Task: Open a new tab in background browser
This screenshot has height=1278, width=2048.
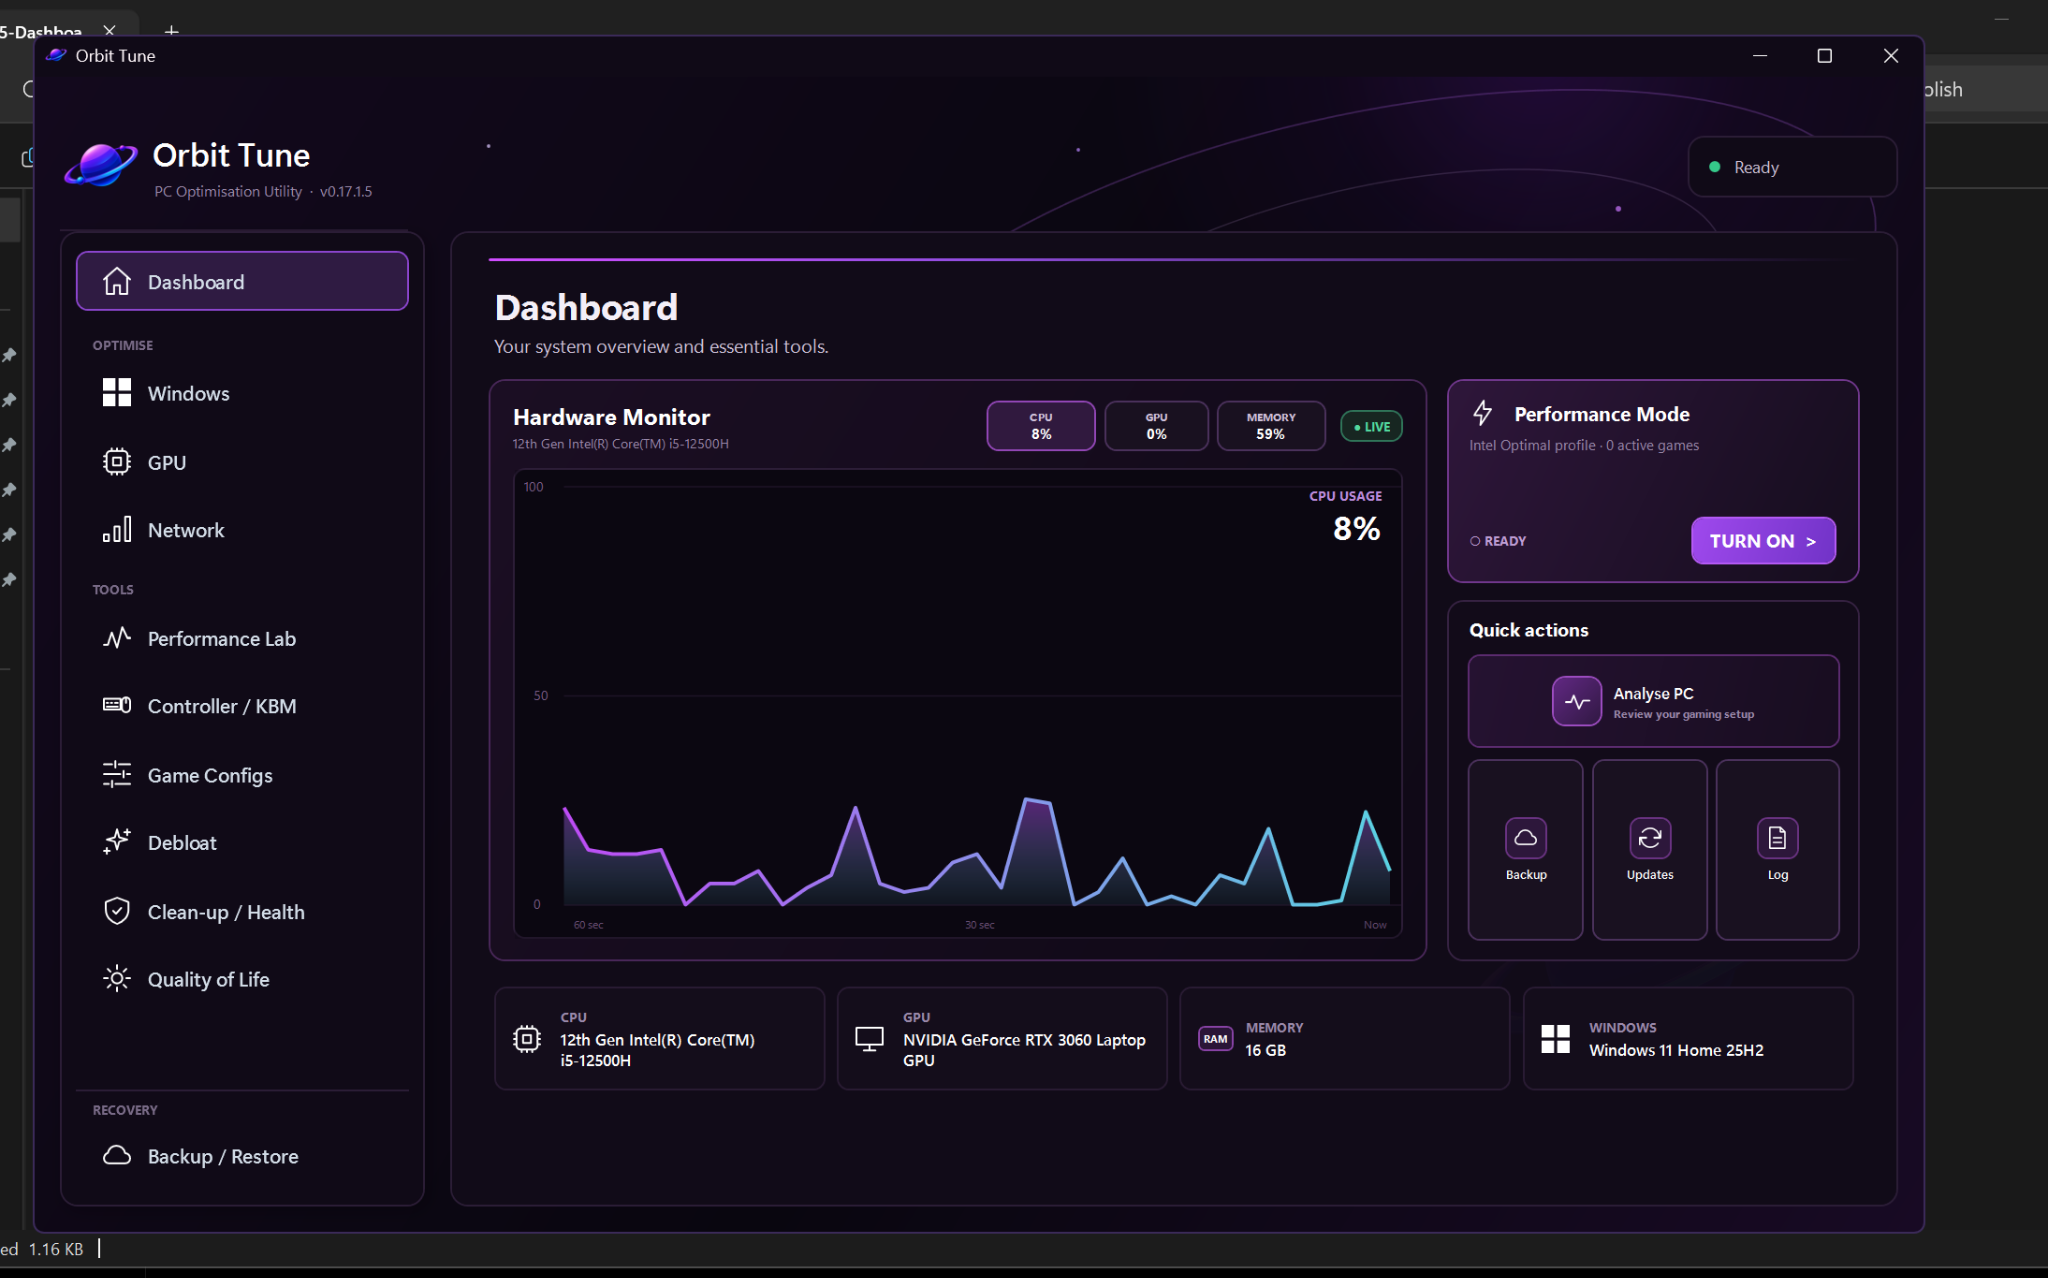Action: pos(171,31)
